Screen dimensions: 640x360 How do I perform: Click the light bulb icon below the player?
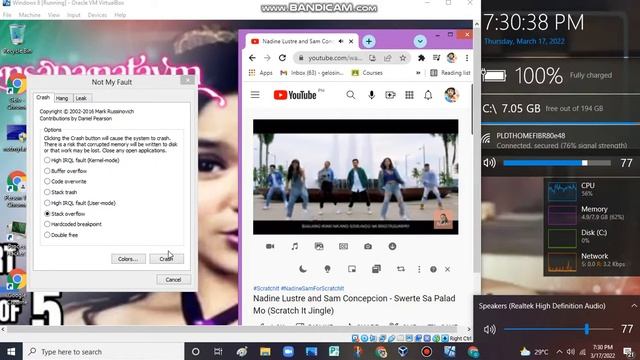[327, 269]
